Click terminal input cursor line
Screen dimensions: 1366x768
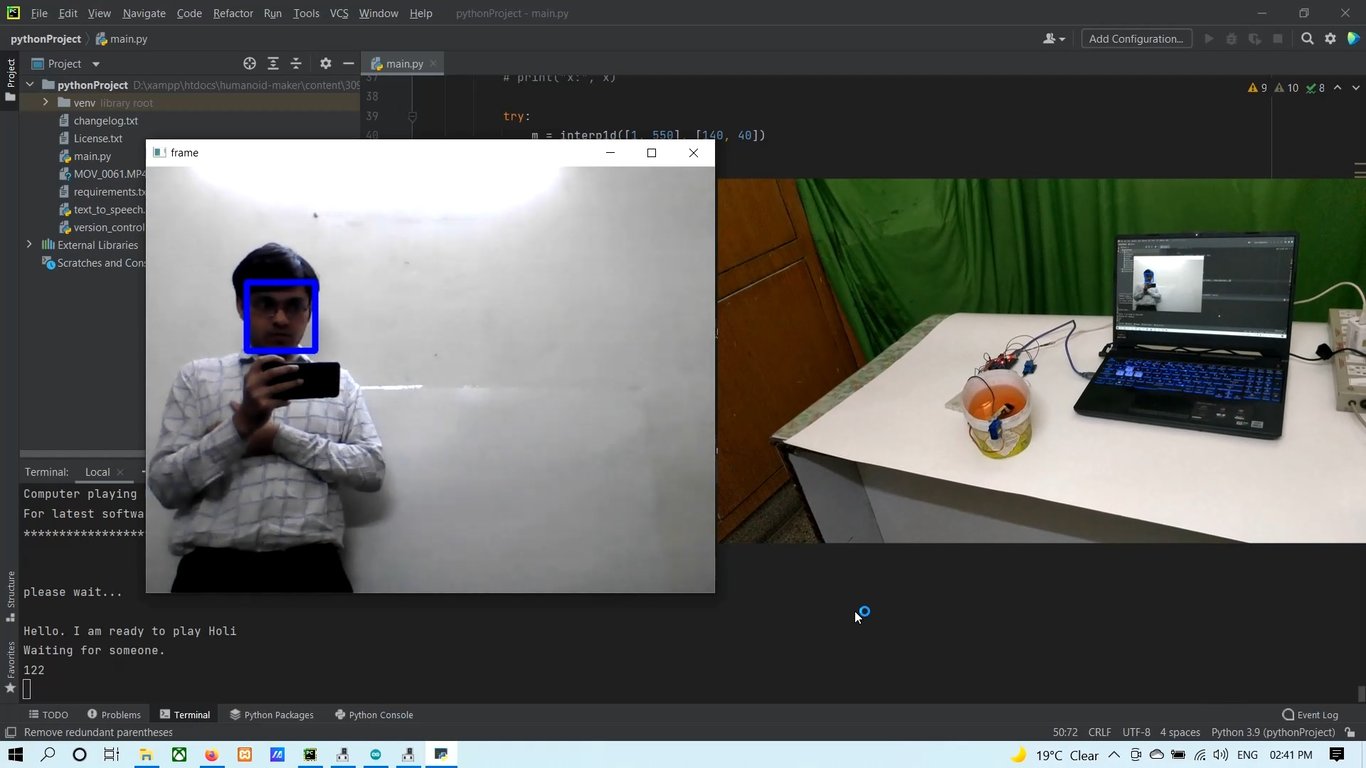[x=27, y=689]
